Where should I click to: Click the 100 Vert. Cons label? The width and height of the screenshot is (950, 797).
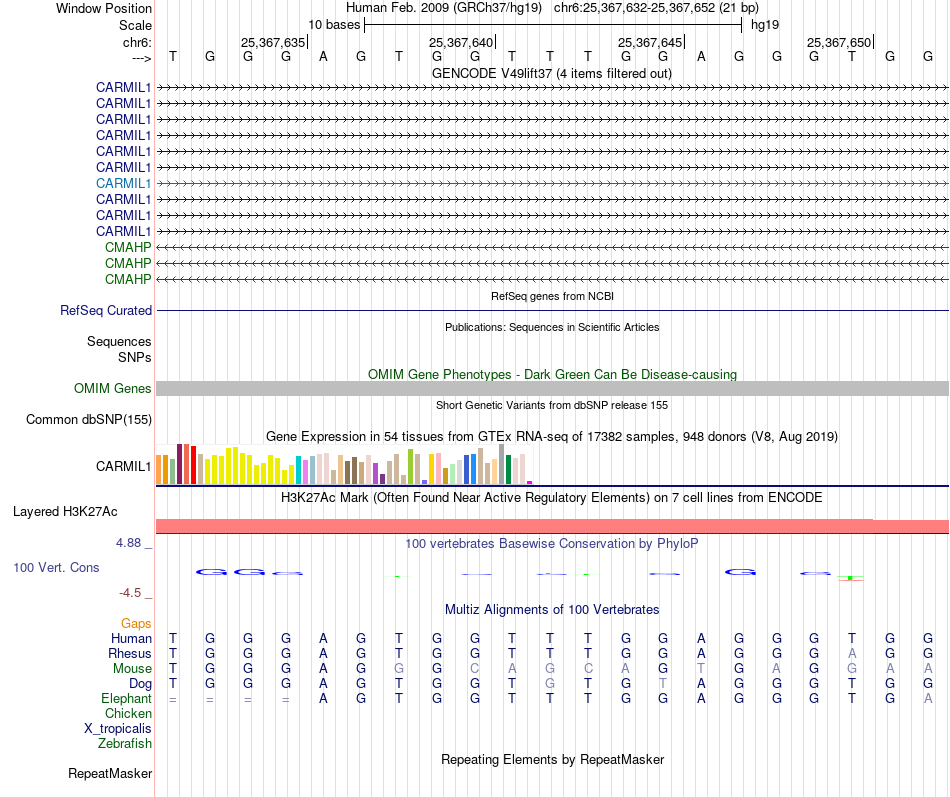coord(56,567)
